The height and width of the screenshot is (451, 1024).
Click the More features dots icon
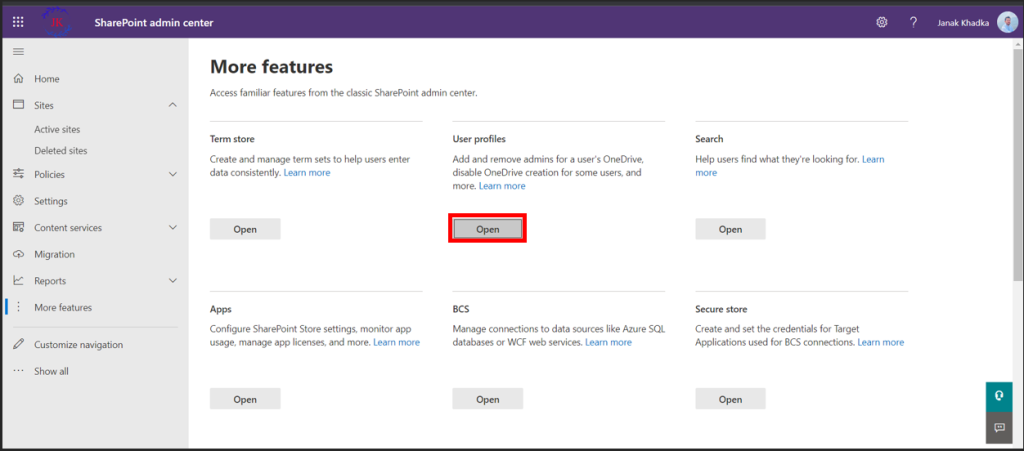coord(18,307)
